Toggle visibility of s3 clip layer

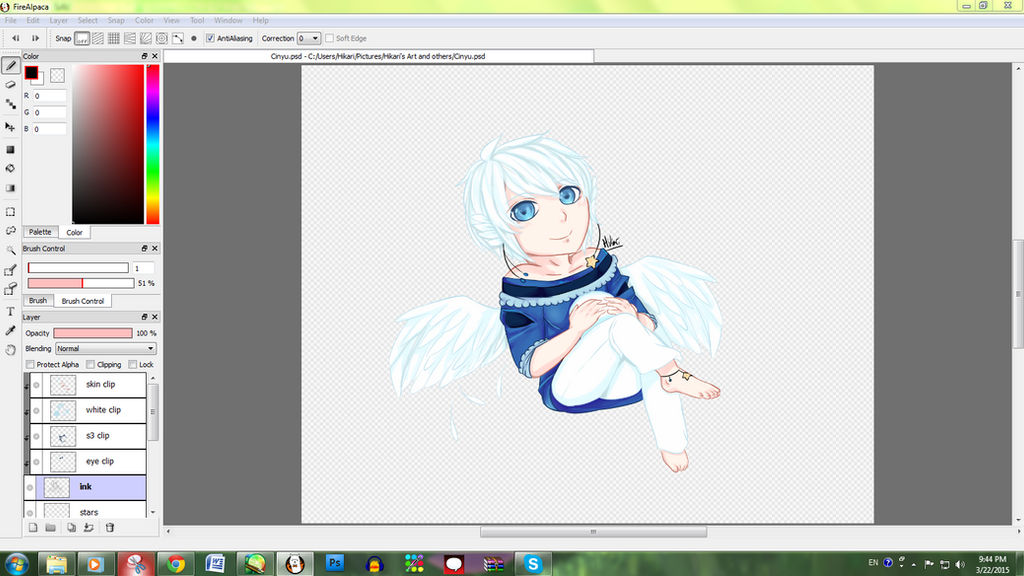tap(37, 436)
